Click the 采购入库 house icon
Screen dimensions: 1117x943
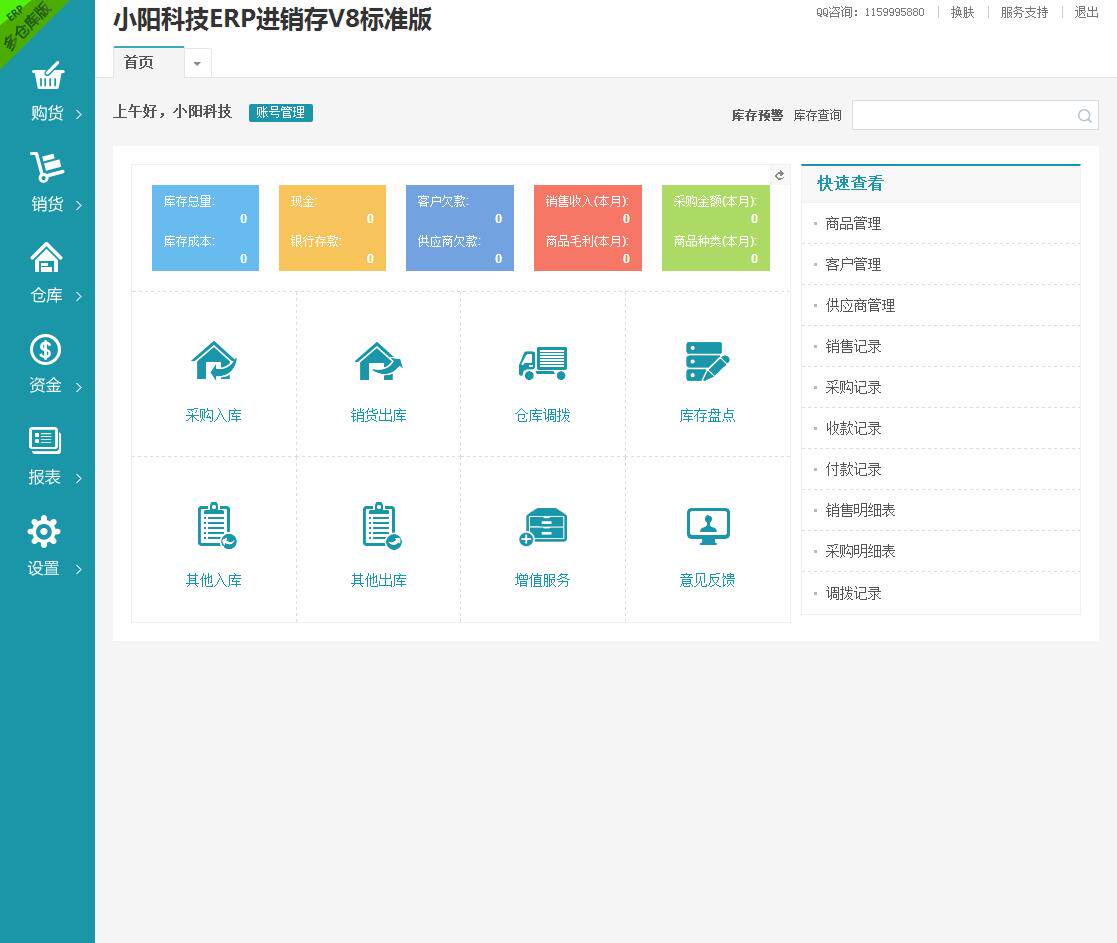214,361
